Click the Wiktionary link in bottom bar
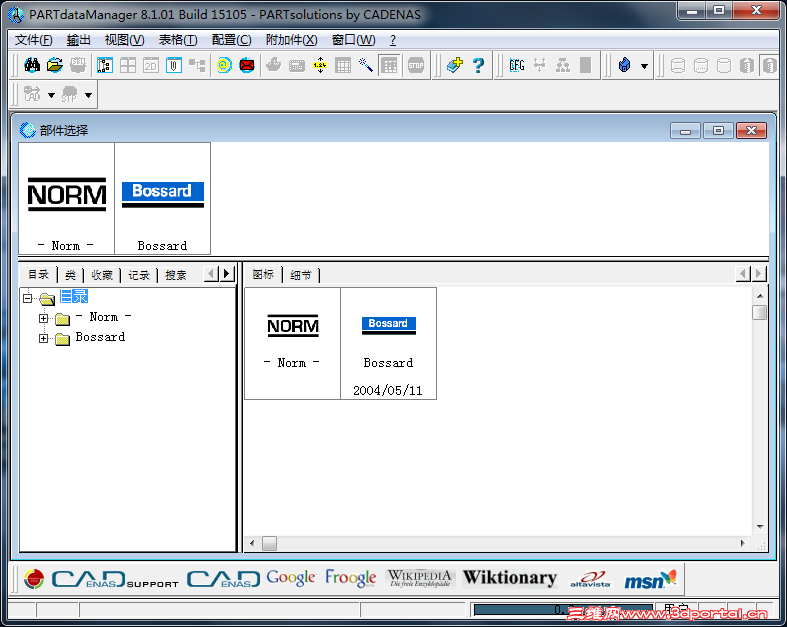The image size is (787, 627). pos(509,578)
